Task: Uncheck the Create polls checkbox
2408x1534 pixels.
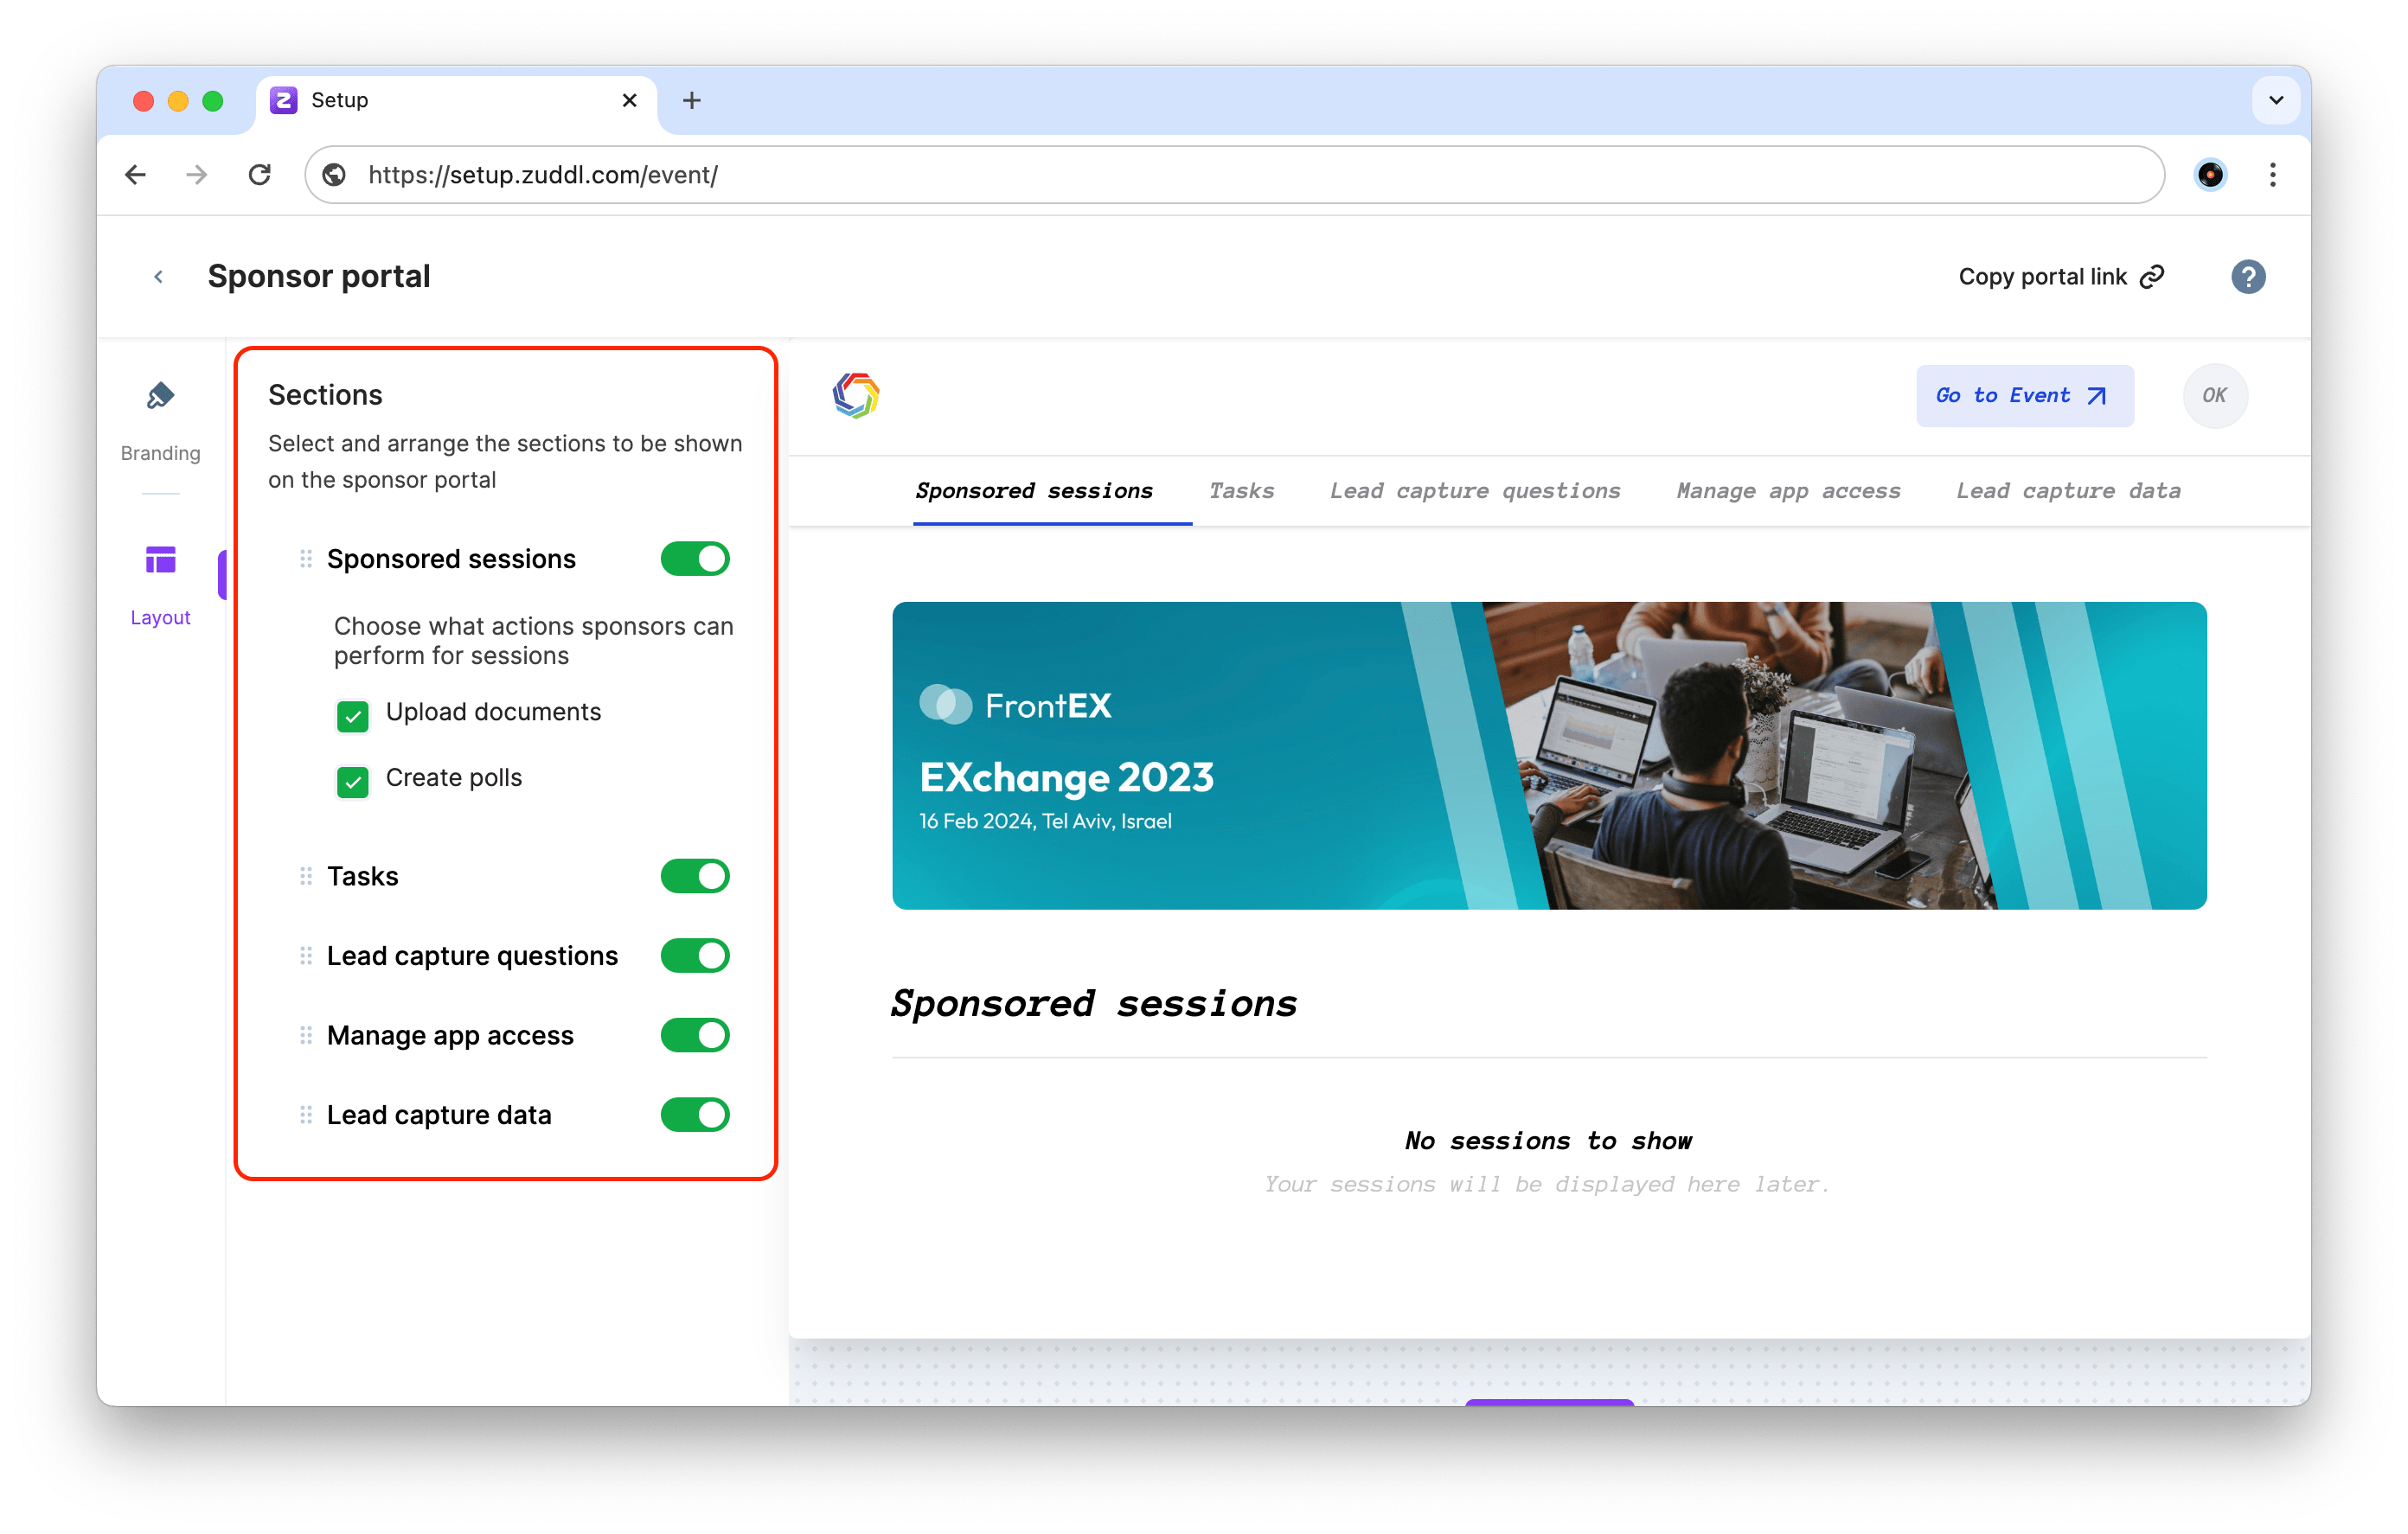Action: point(353,781)
